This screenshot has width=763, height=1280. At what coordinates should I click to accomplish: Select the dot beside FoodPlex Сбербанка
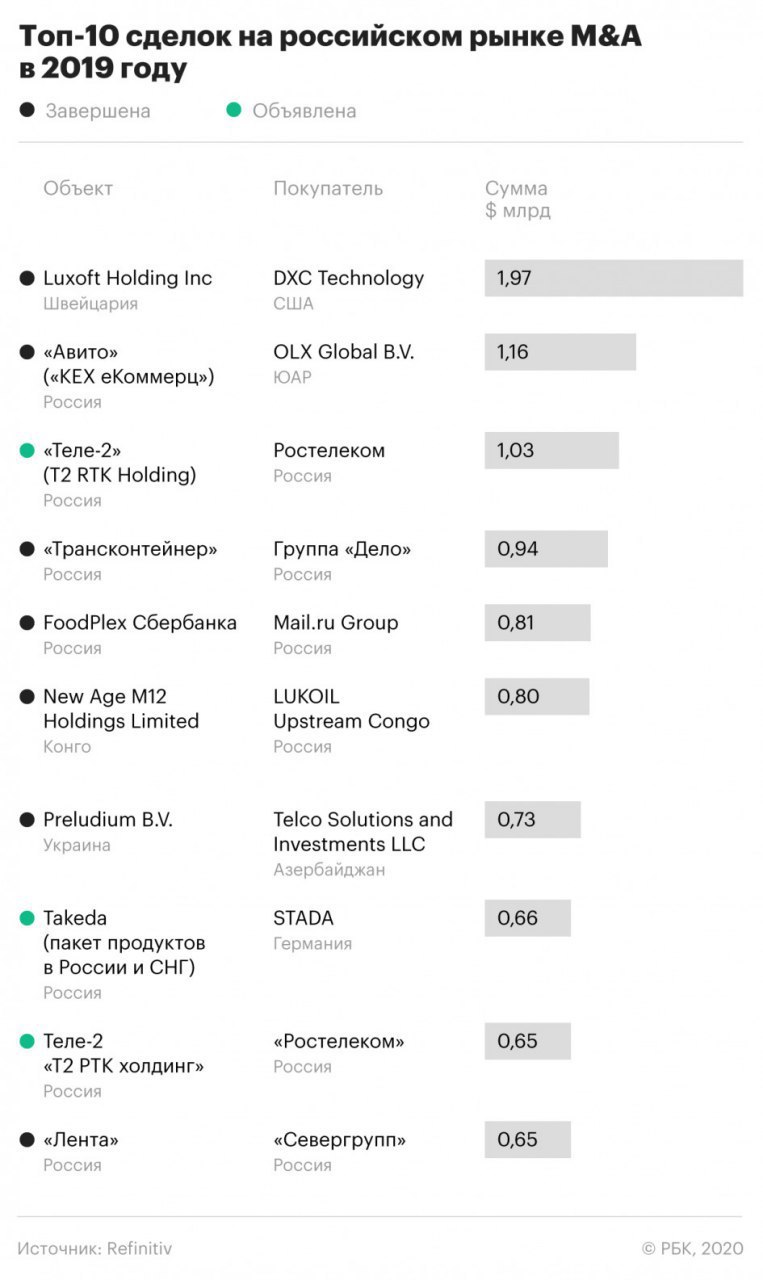coord(27,623)
